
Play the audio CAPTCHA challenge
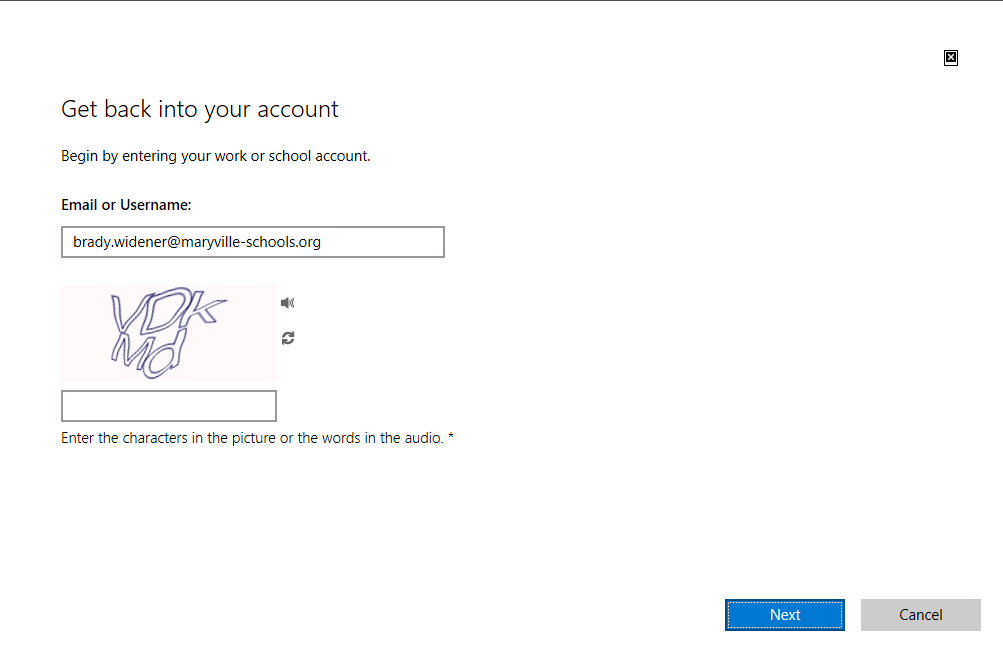(x=287, y=303)
